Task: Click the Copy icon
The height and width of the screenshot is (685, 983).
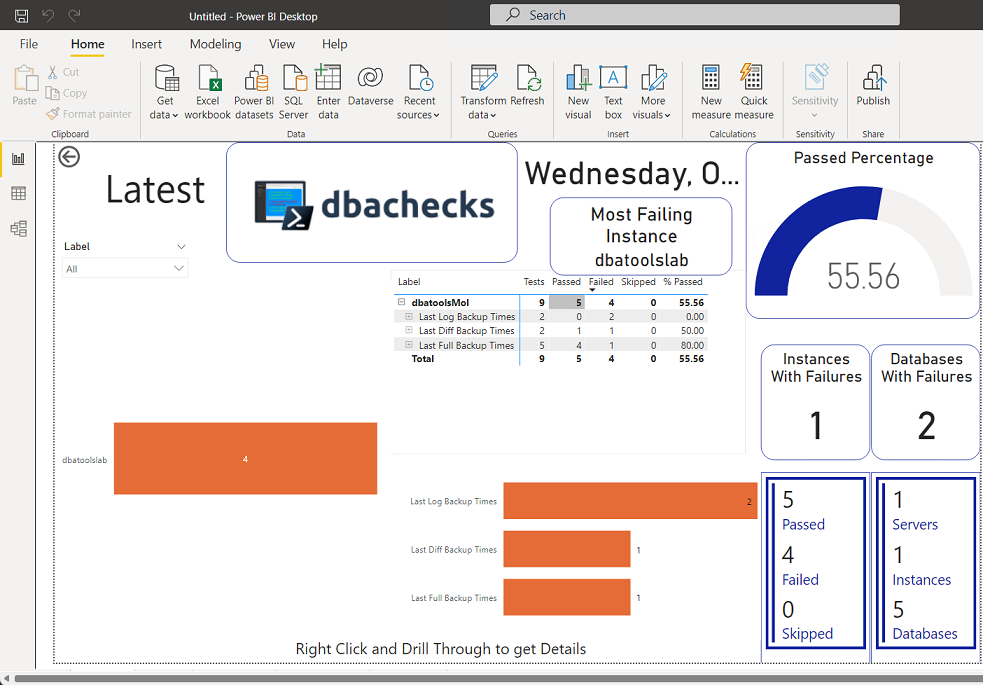Action: pyautogui.click(x=52, y=93)
